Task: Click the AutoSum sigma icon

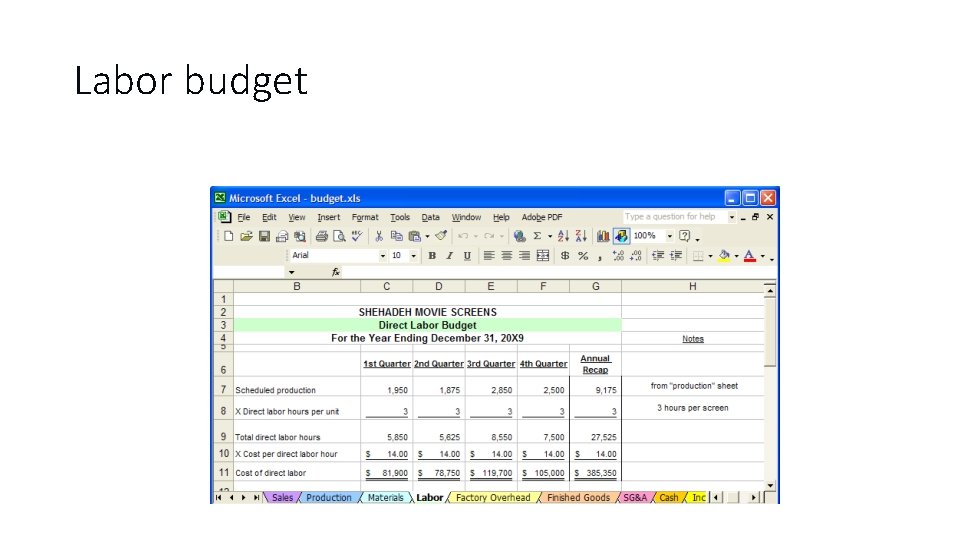Action: [537, 236]
